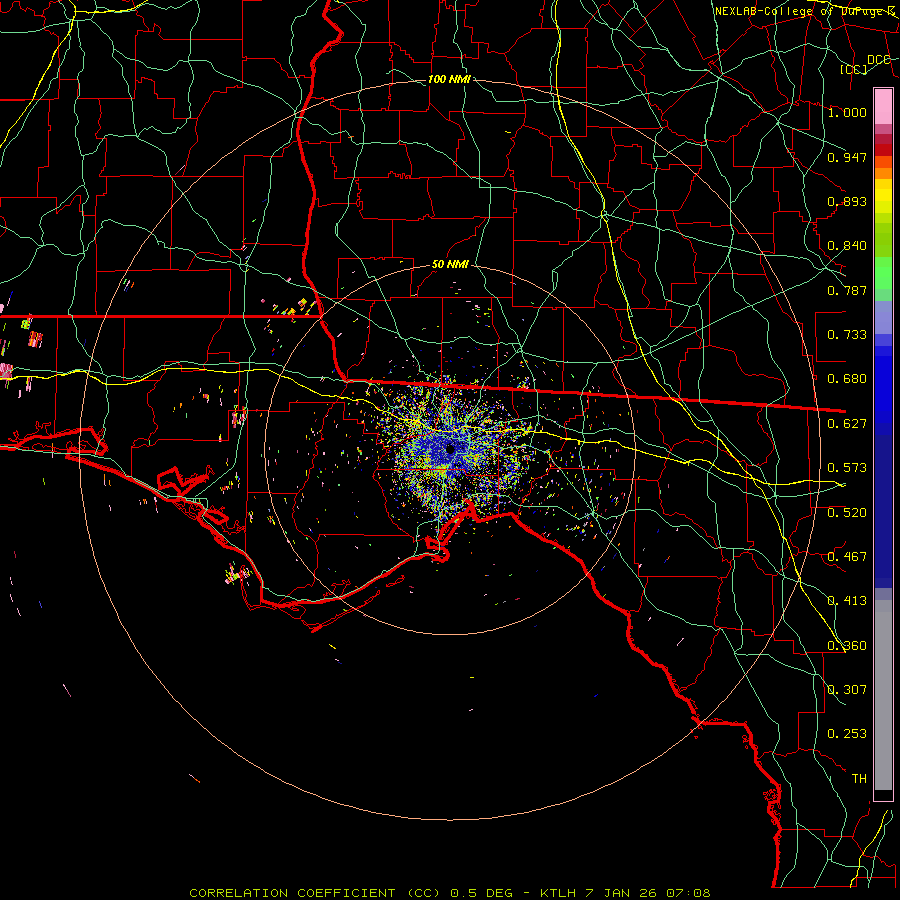Click the 0.573 color scale value
900x900 pixels.
(847, 468)
